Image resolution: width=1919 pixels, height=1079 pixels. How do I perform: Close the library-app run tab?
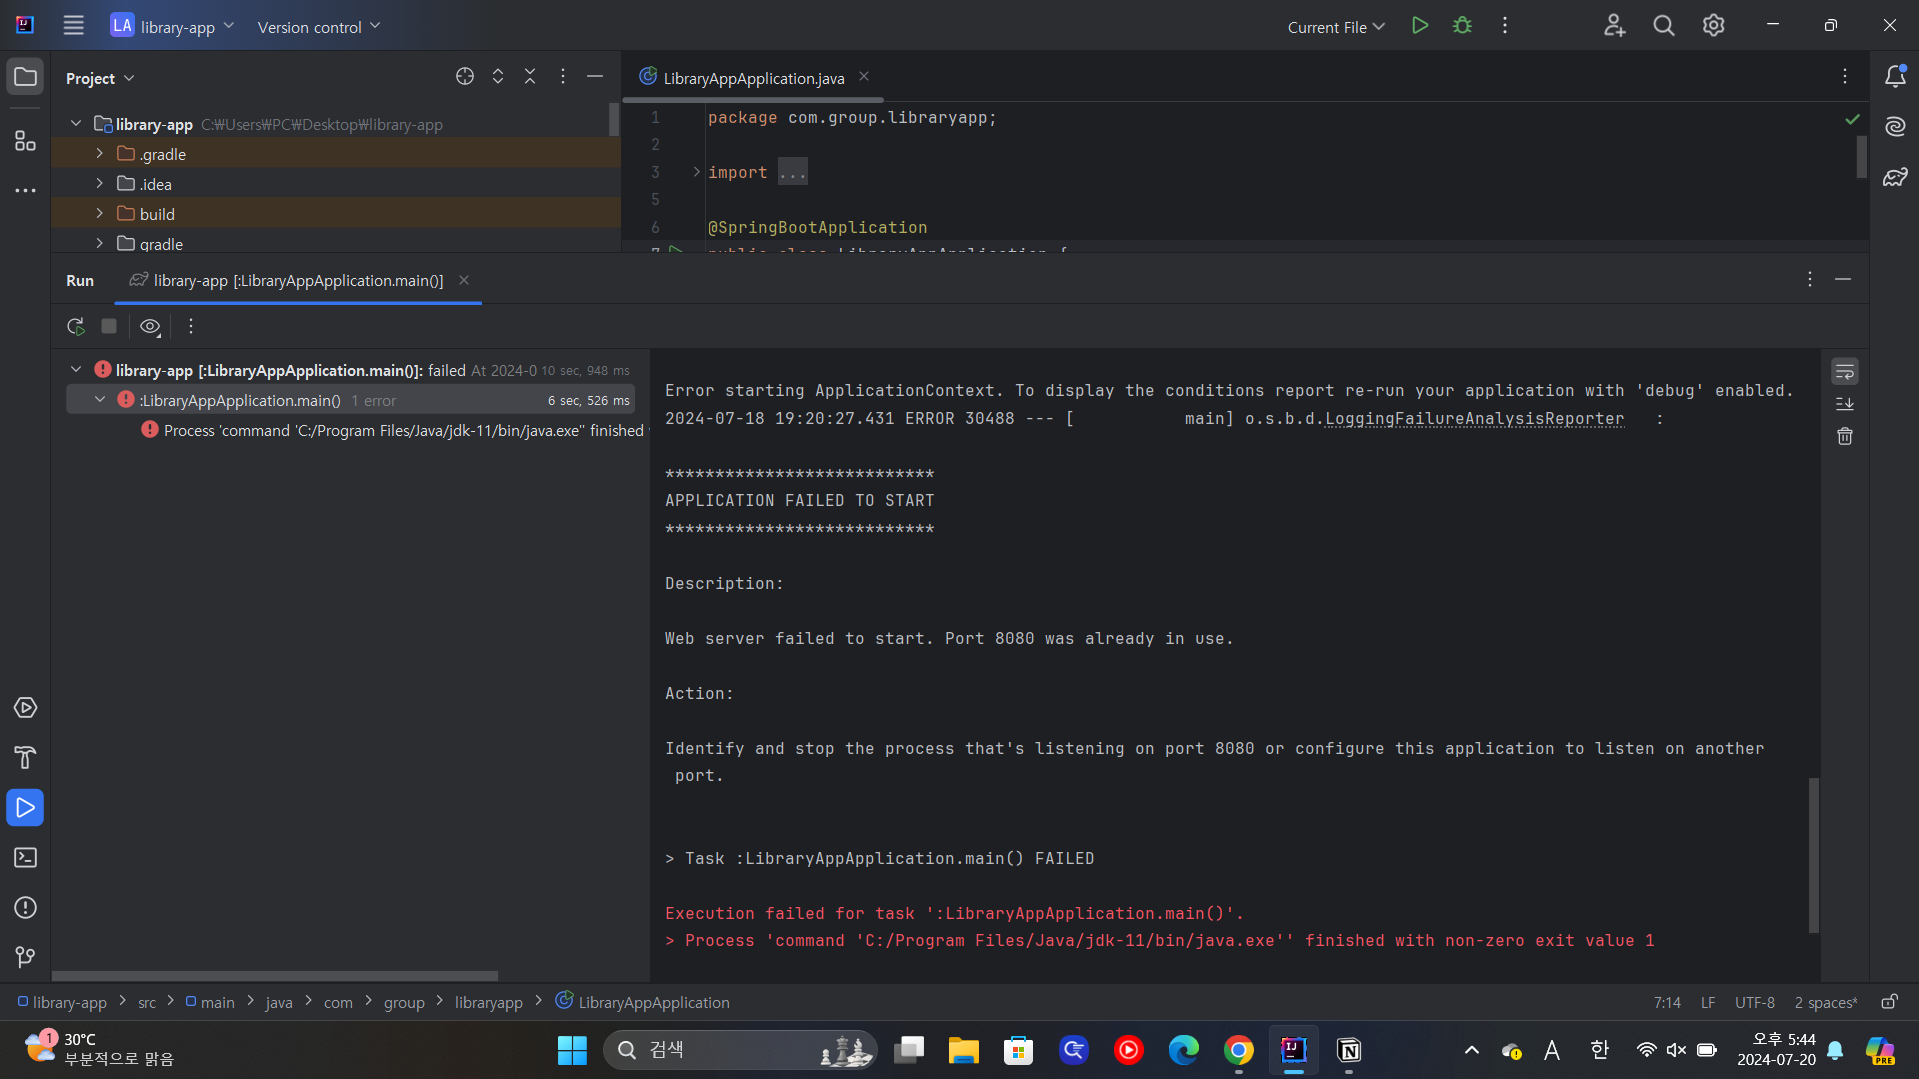[464, 280]
